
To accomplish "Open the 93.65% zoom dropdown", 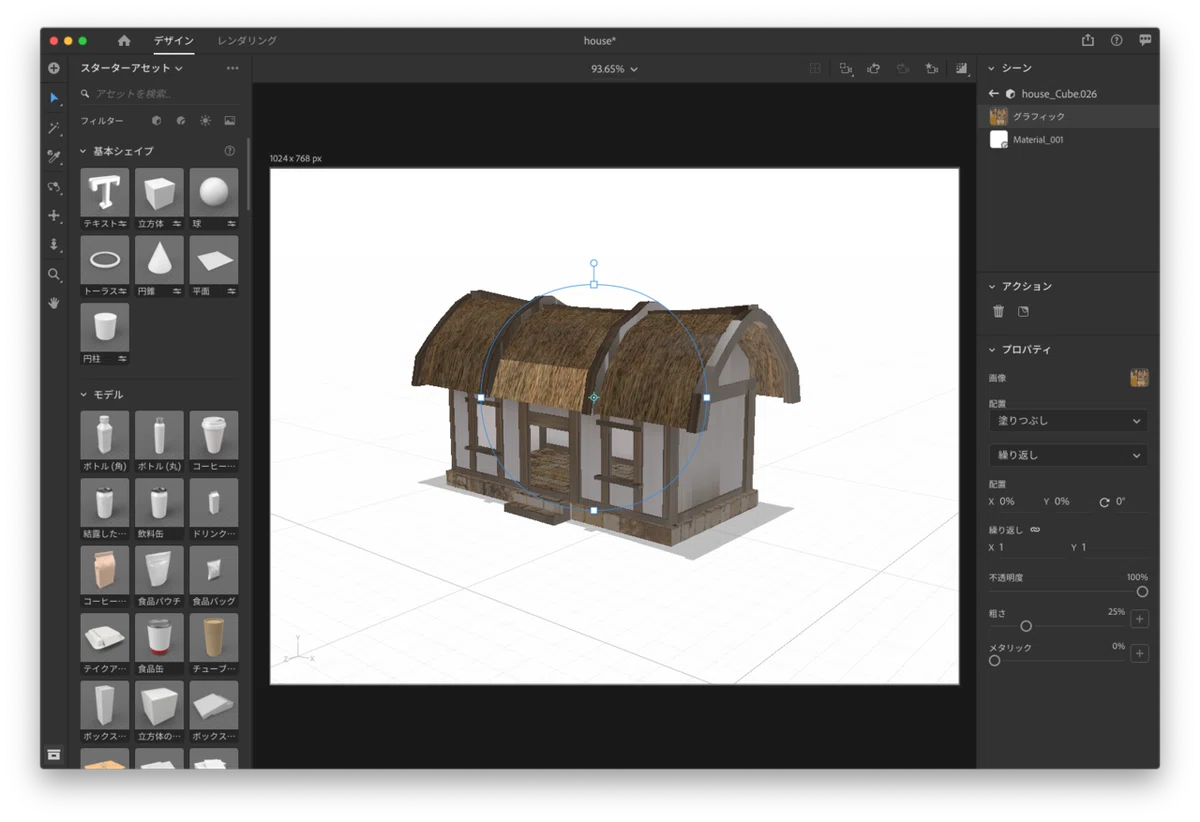I will tap(614, 69).
